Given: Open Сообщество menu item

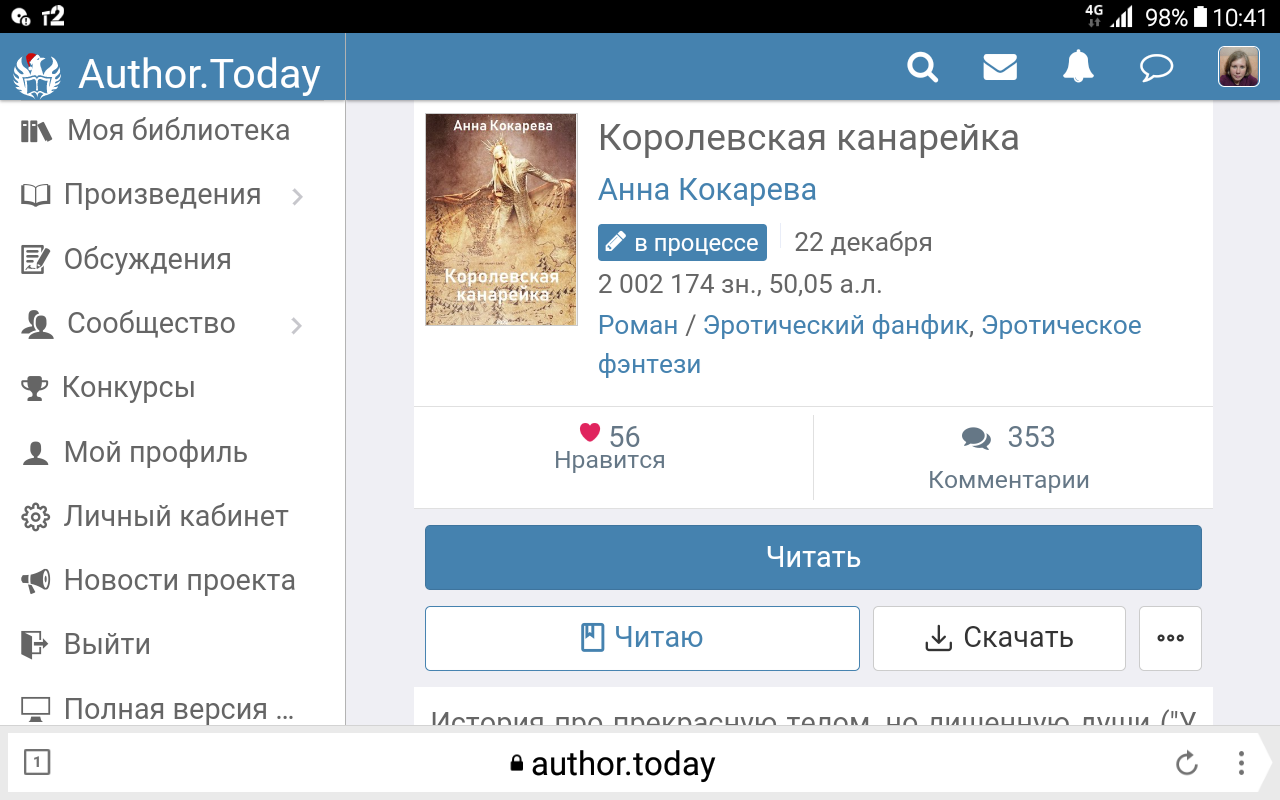Looking at the screenshot, I should 151,323.
